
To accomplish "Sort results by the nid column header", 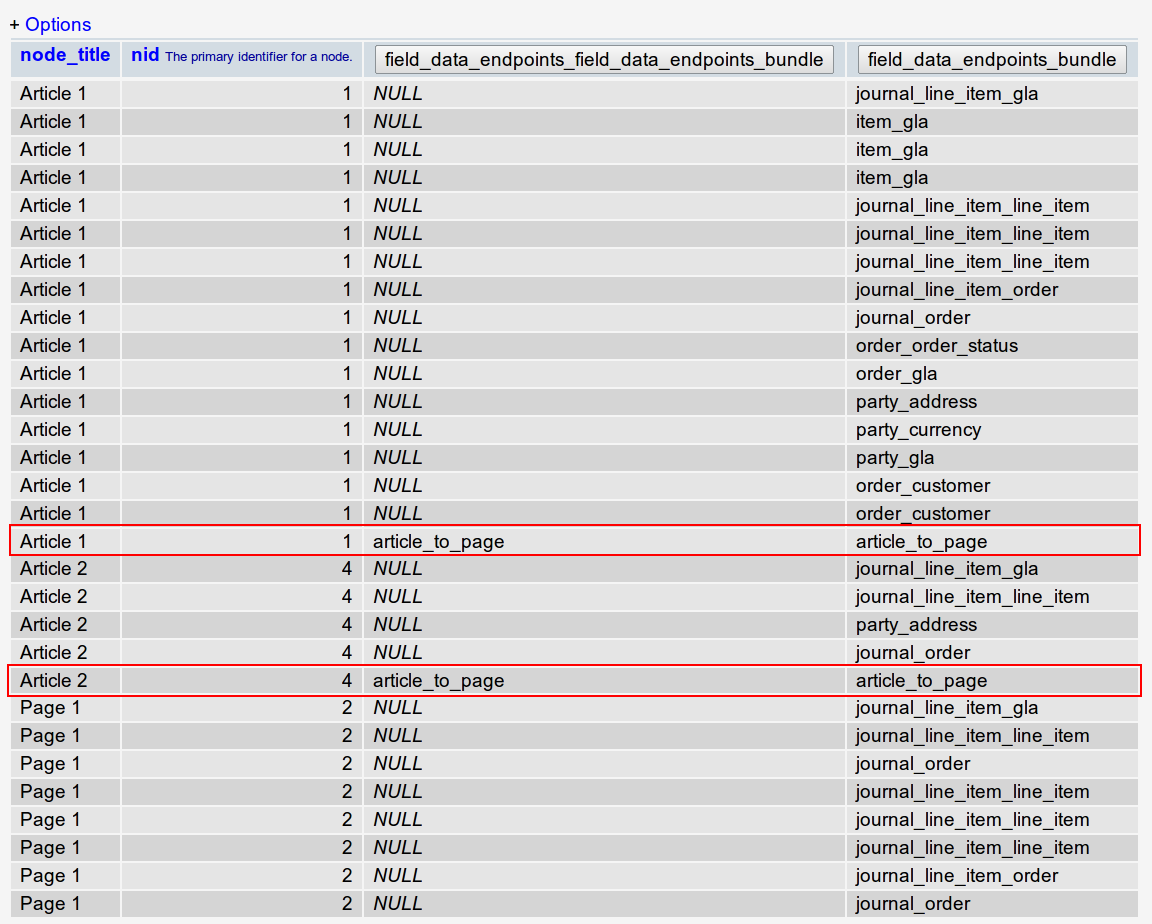I will pyautogui.click(x=145, y=55).
